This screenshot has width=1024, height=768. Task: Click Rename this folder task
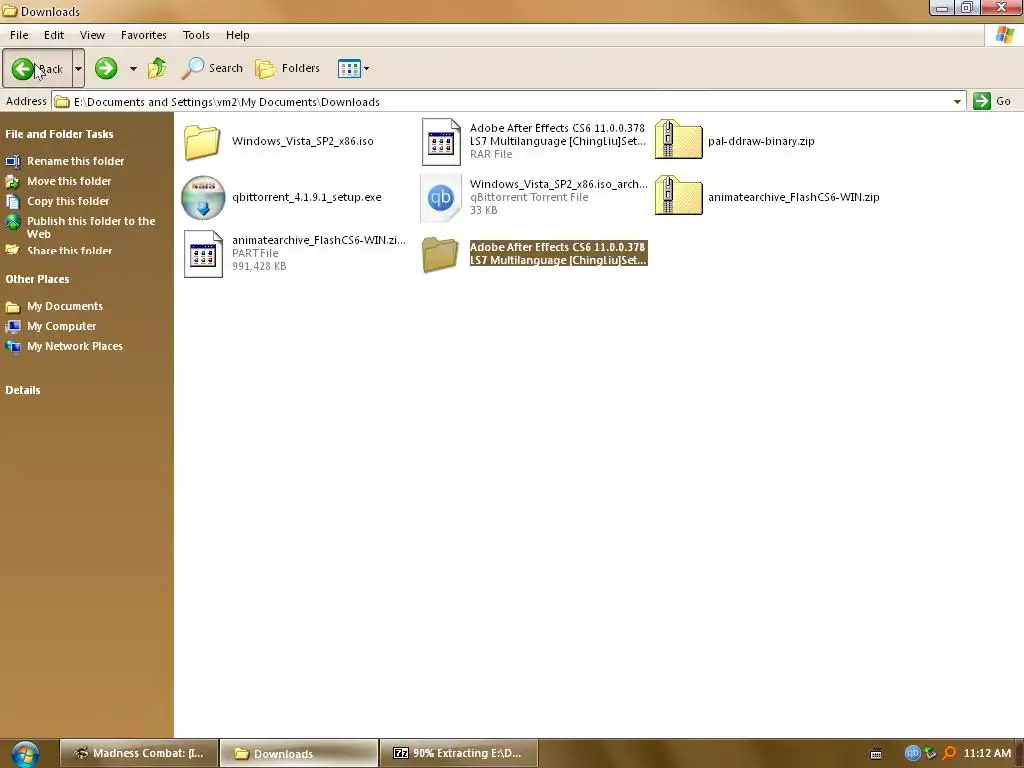[x=75, y=161]
